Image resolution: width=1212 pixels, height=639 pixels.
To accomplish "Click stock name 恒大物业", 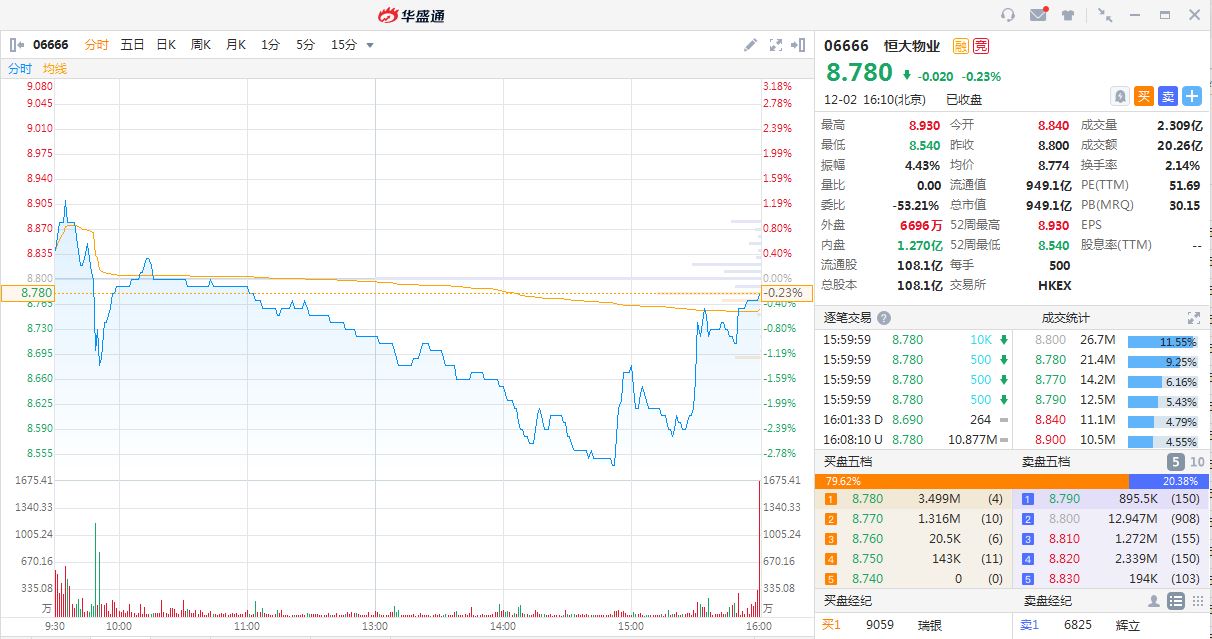I will 912,45.
